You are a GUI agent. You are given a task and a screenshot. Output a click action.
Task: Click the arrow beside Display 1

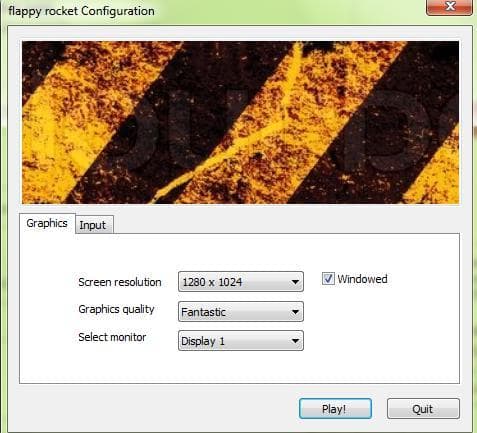(x=295, y=341)
